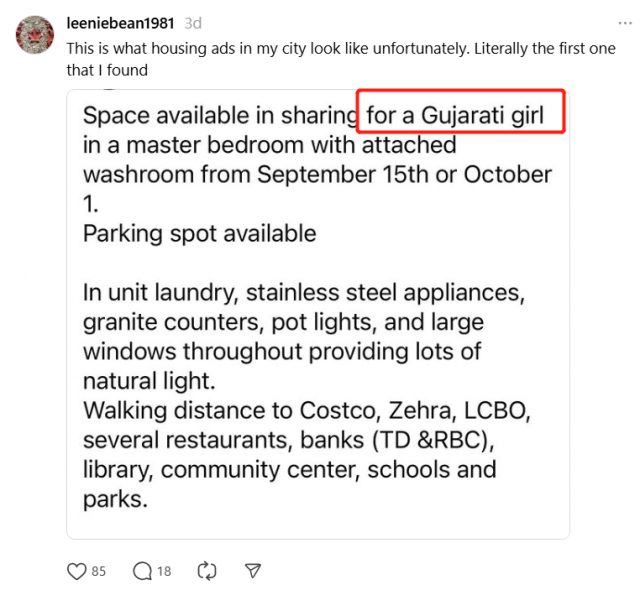Click the "library, community center" line
This screenshot has height=590, width=640.
click(x=290, y=469)
